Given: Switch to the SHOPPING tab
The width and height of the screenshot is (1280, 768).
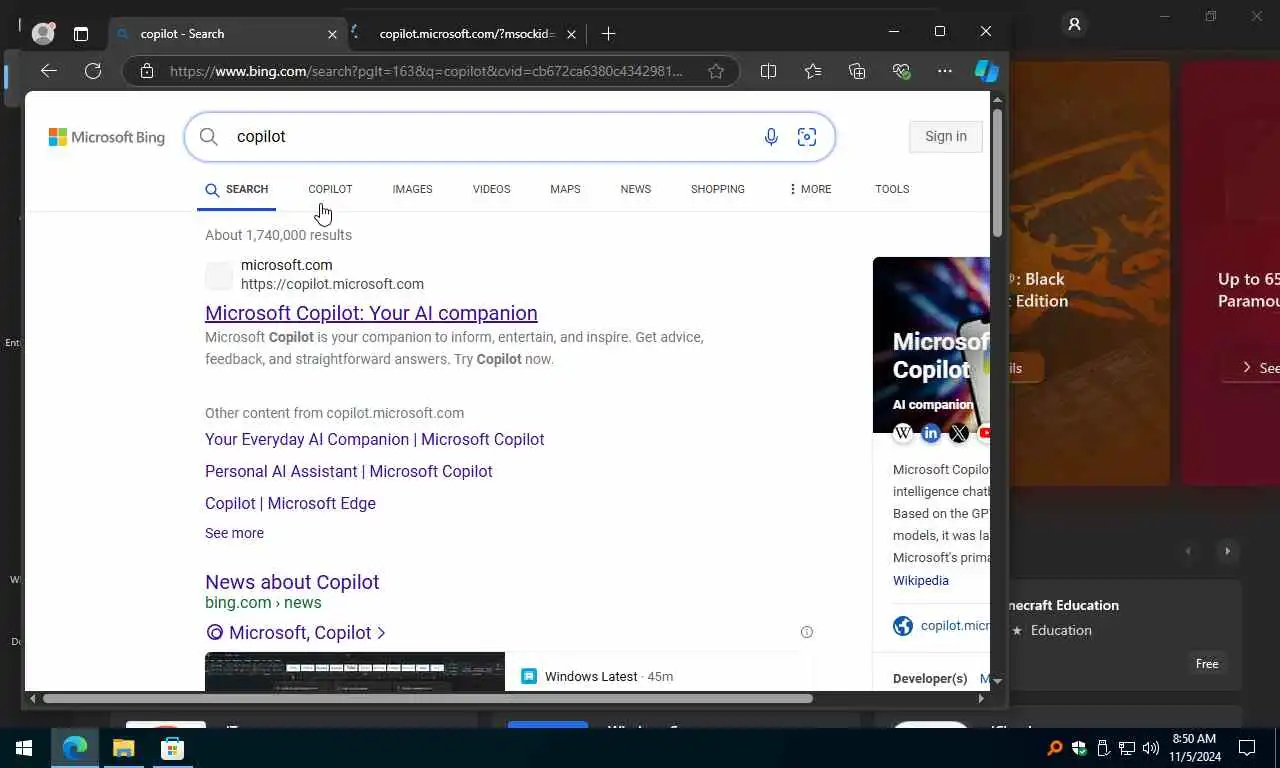Looking at the screenshot, I should point(717,189).
